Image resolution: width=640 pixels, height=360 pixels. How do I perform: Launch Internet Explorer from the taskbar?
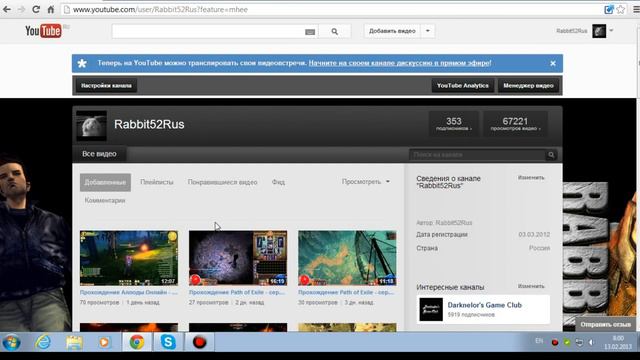click(43, 342)
